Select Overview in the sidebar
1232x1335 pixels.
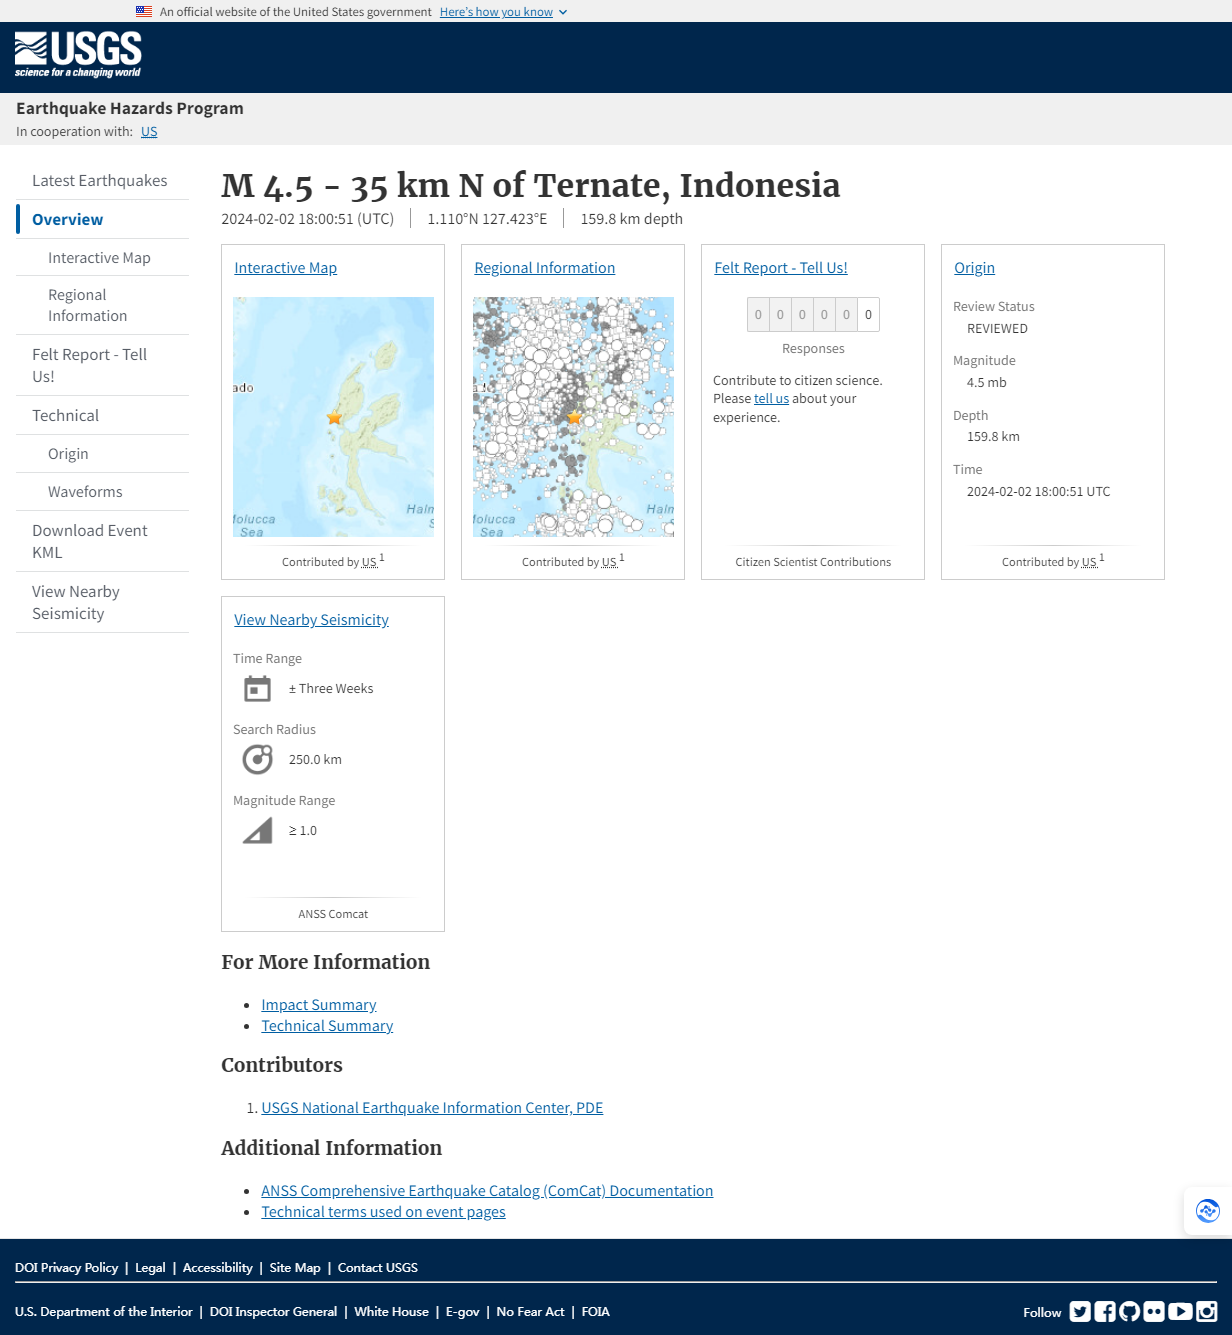102,220
